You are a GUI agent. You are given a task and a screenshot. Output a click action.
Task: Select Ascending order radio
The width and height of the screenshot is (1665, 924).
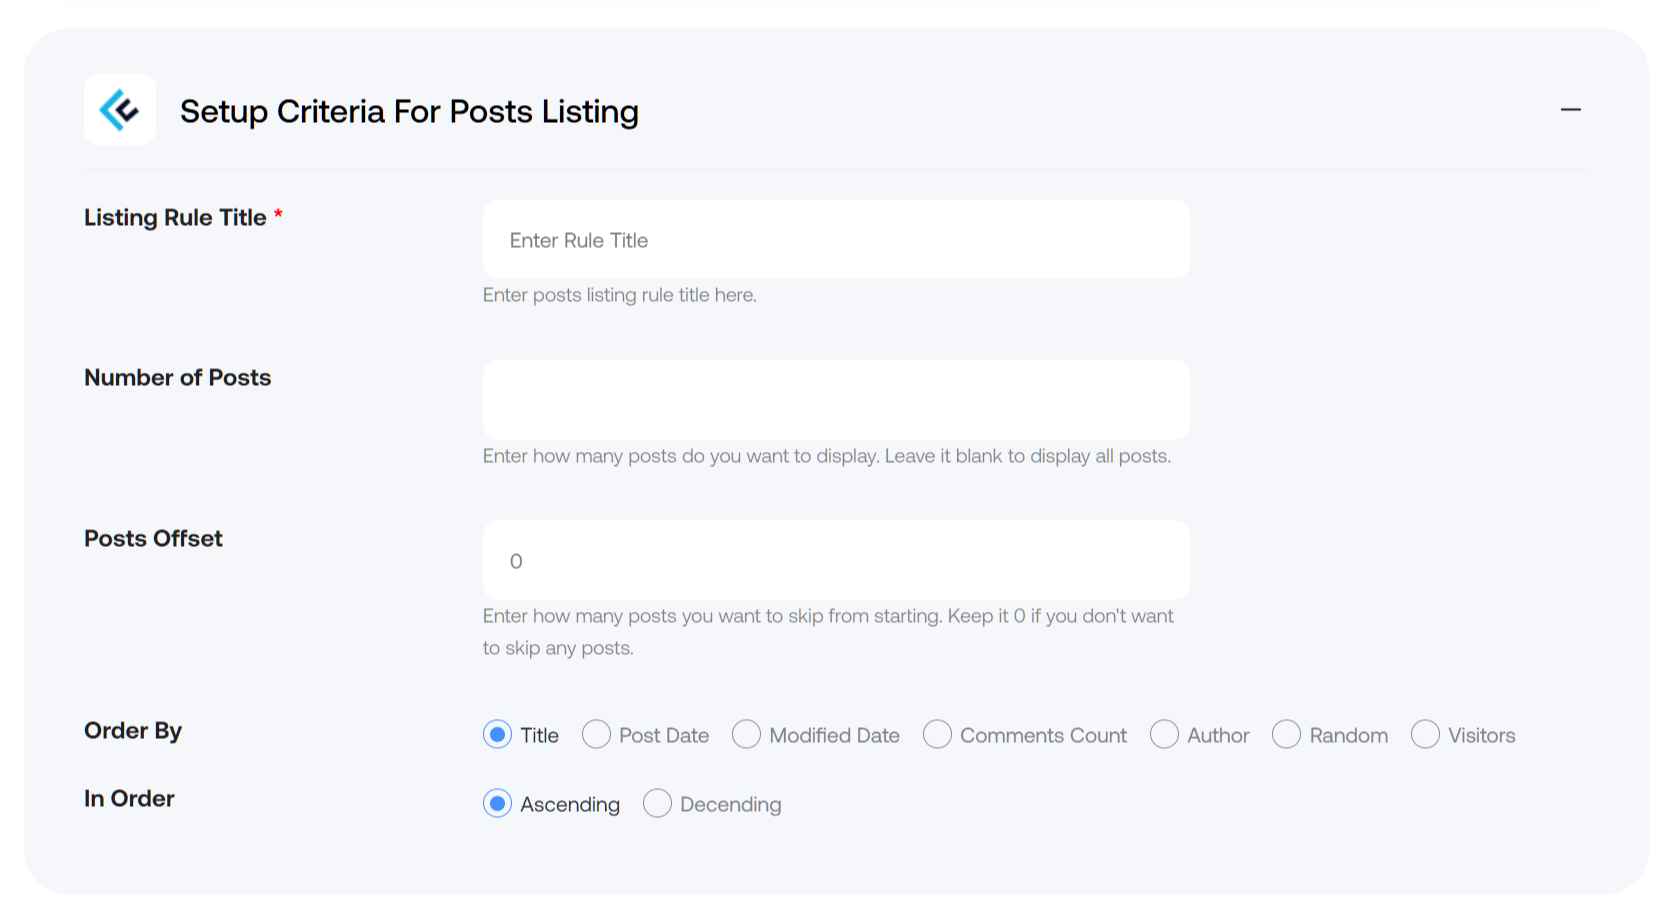(x=497, y=804)
